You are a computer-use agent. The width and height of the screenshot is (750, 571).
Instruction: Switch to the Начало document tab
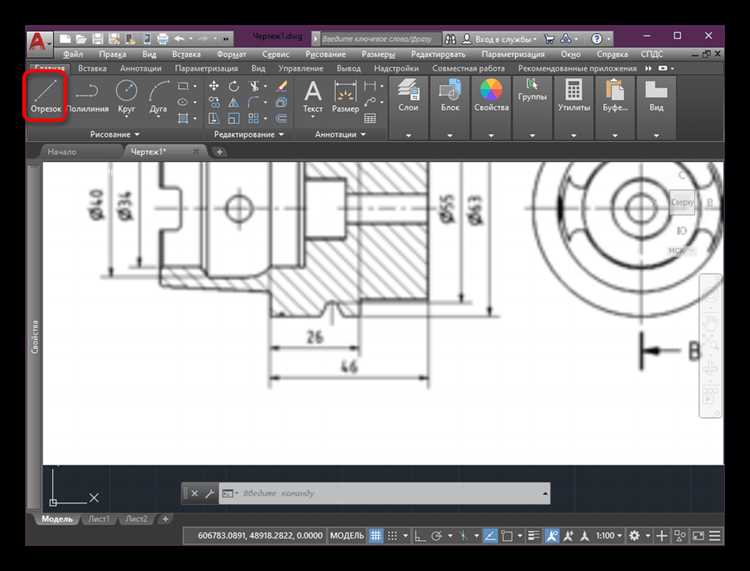coord(62,152)
